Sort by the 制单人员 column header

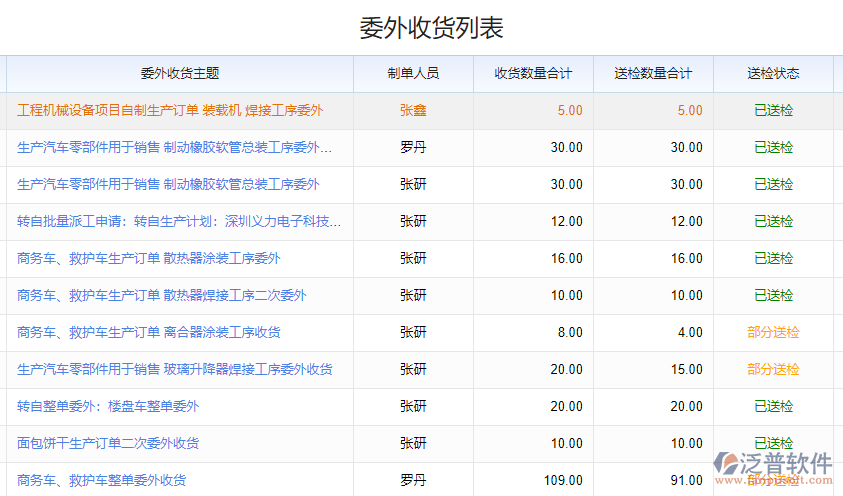tap(413, 73)
